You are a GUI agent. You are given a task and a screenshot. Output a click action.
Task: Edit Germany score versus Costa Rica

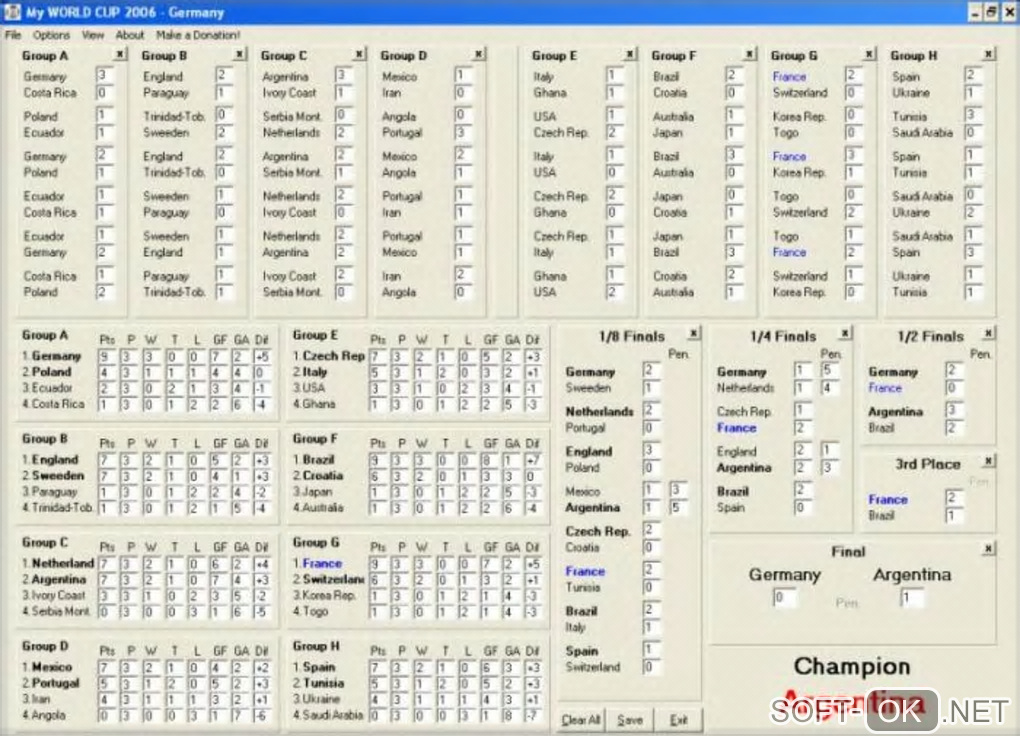tap(105, 75)
